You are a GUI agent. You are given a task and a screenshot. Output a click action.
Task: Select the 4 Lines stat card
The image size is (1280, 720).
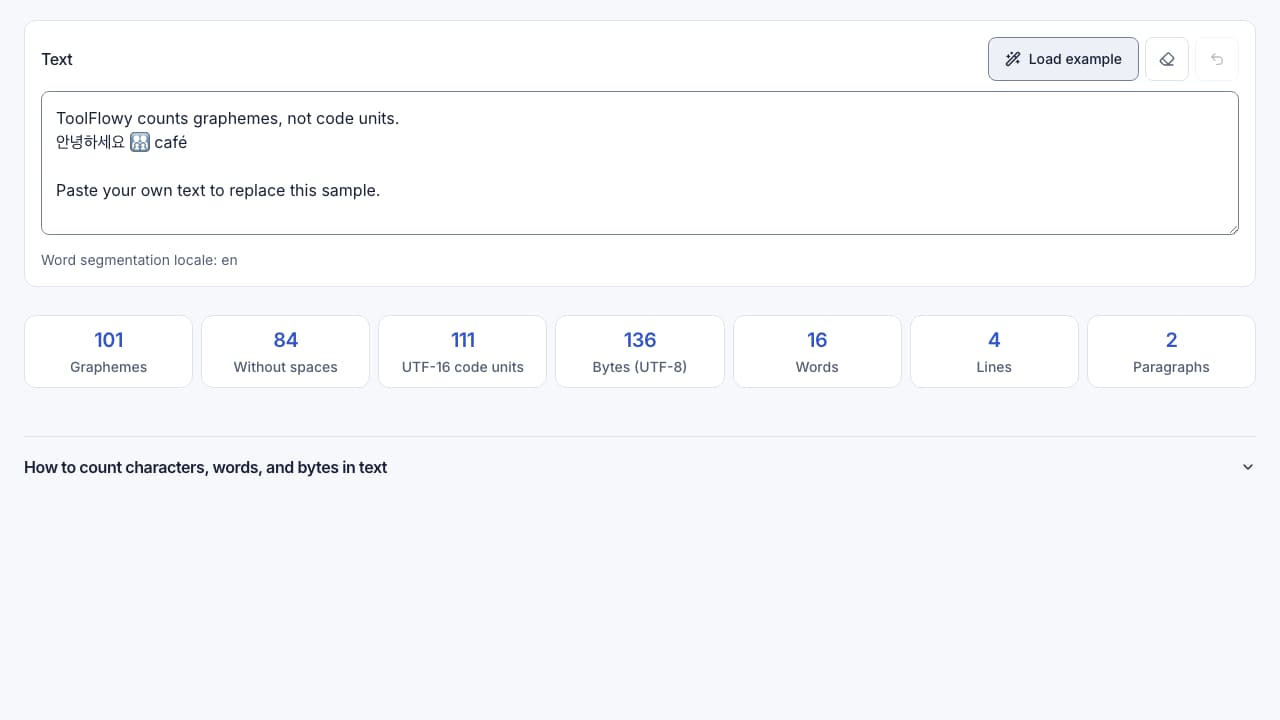[x=994, y=352]
